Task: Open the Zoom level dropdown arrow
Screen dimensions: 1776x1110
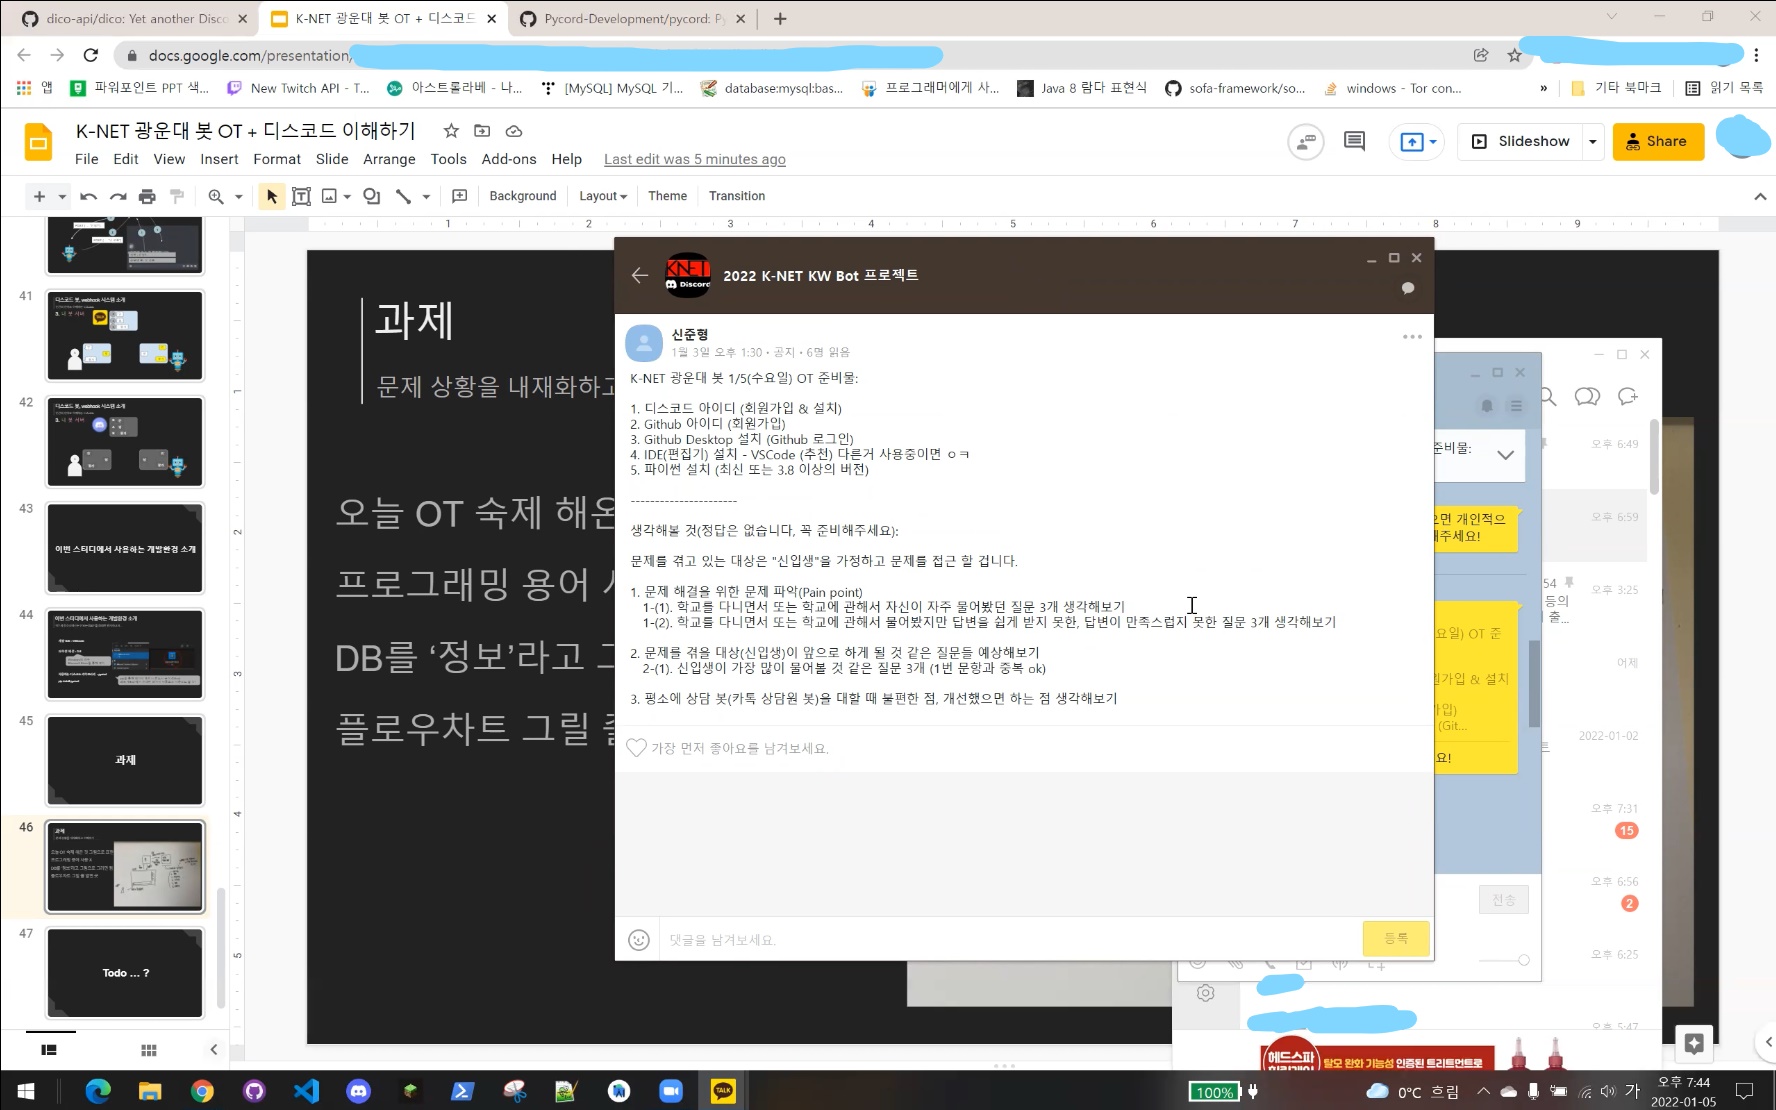Action: [x=239, y=196]
